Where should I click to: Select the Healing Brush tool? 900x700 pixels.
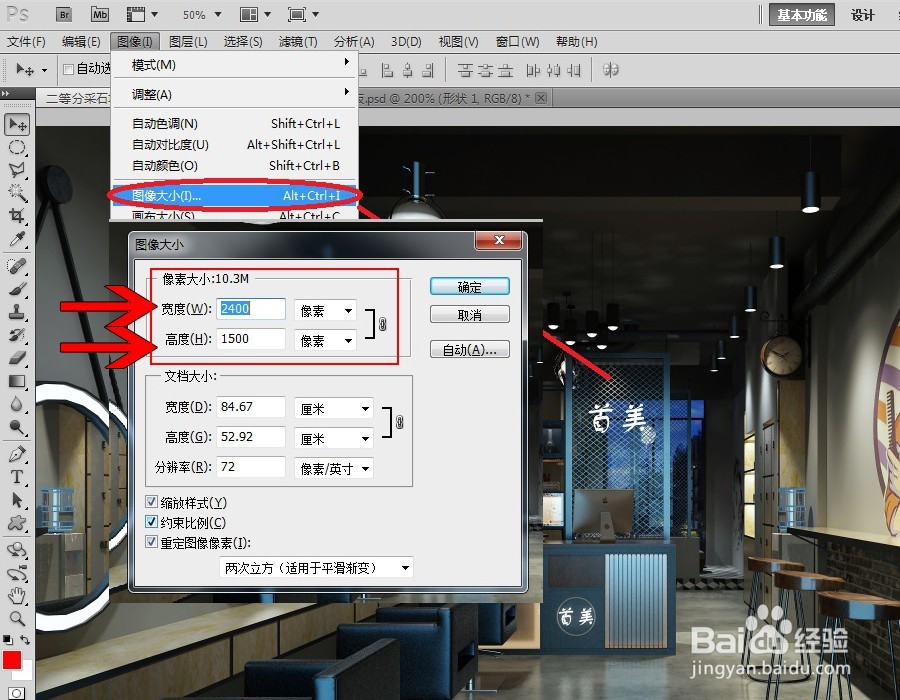tap(17, 266)
